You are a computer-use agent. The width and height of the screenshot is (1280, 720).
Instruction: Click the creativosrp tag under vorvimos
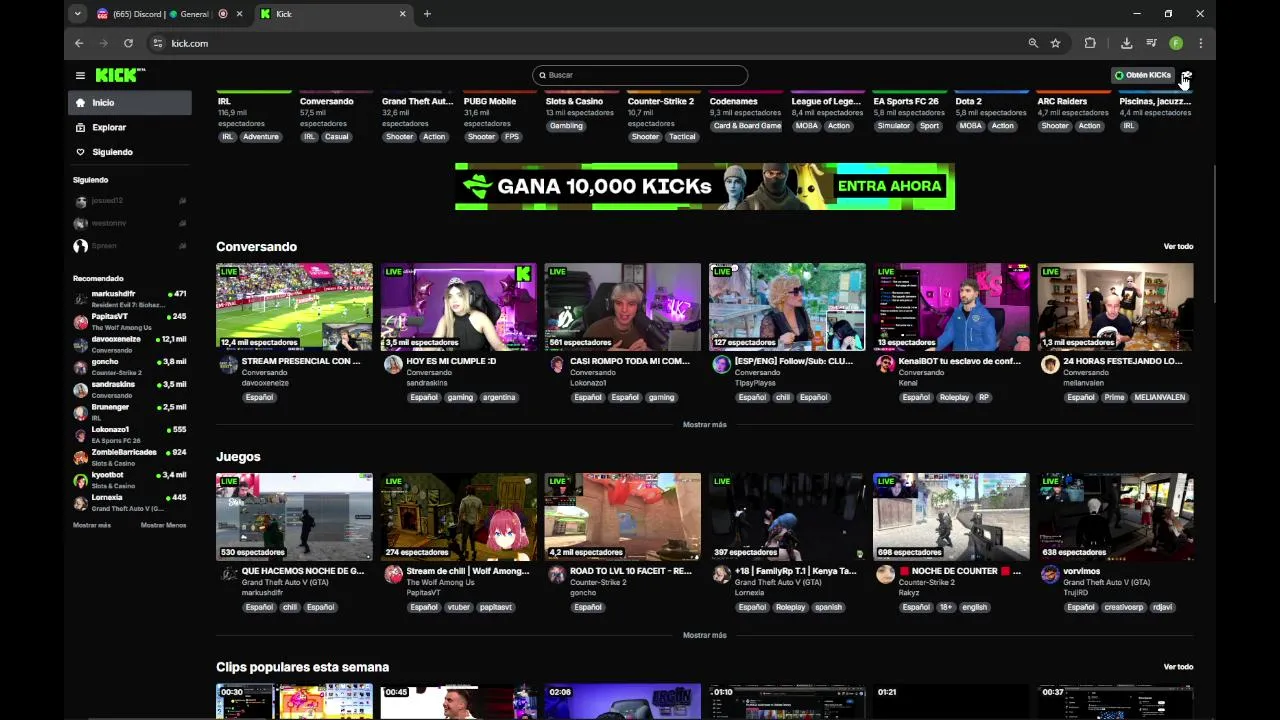(x=1123, y=607)
